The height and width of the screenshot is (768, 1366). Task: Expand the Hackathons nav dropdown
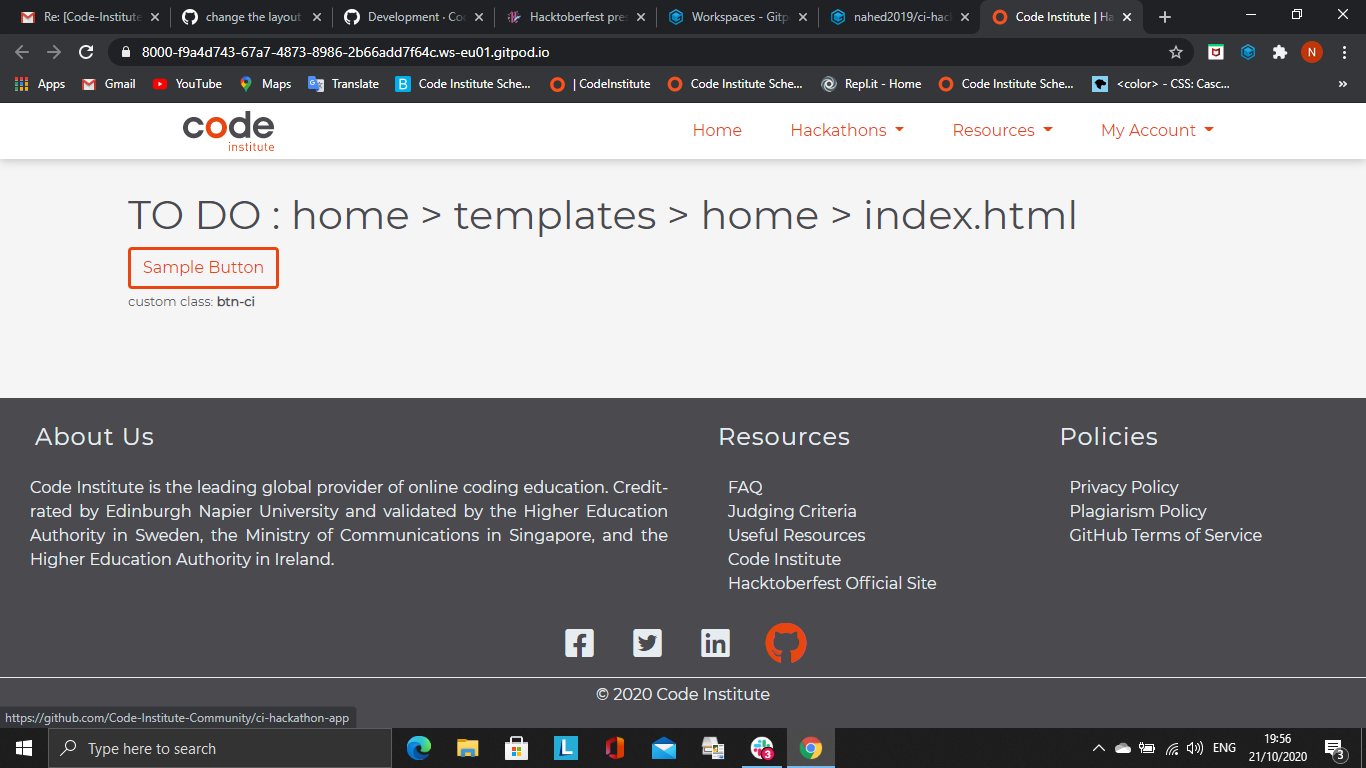point(847,130)
